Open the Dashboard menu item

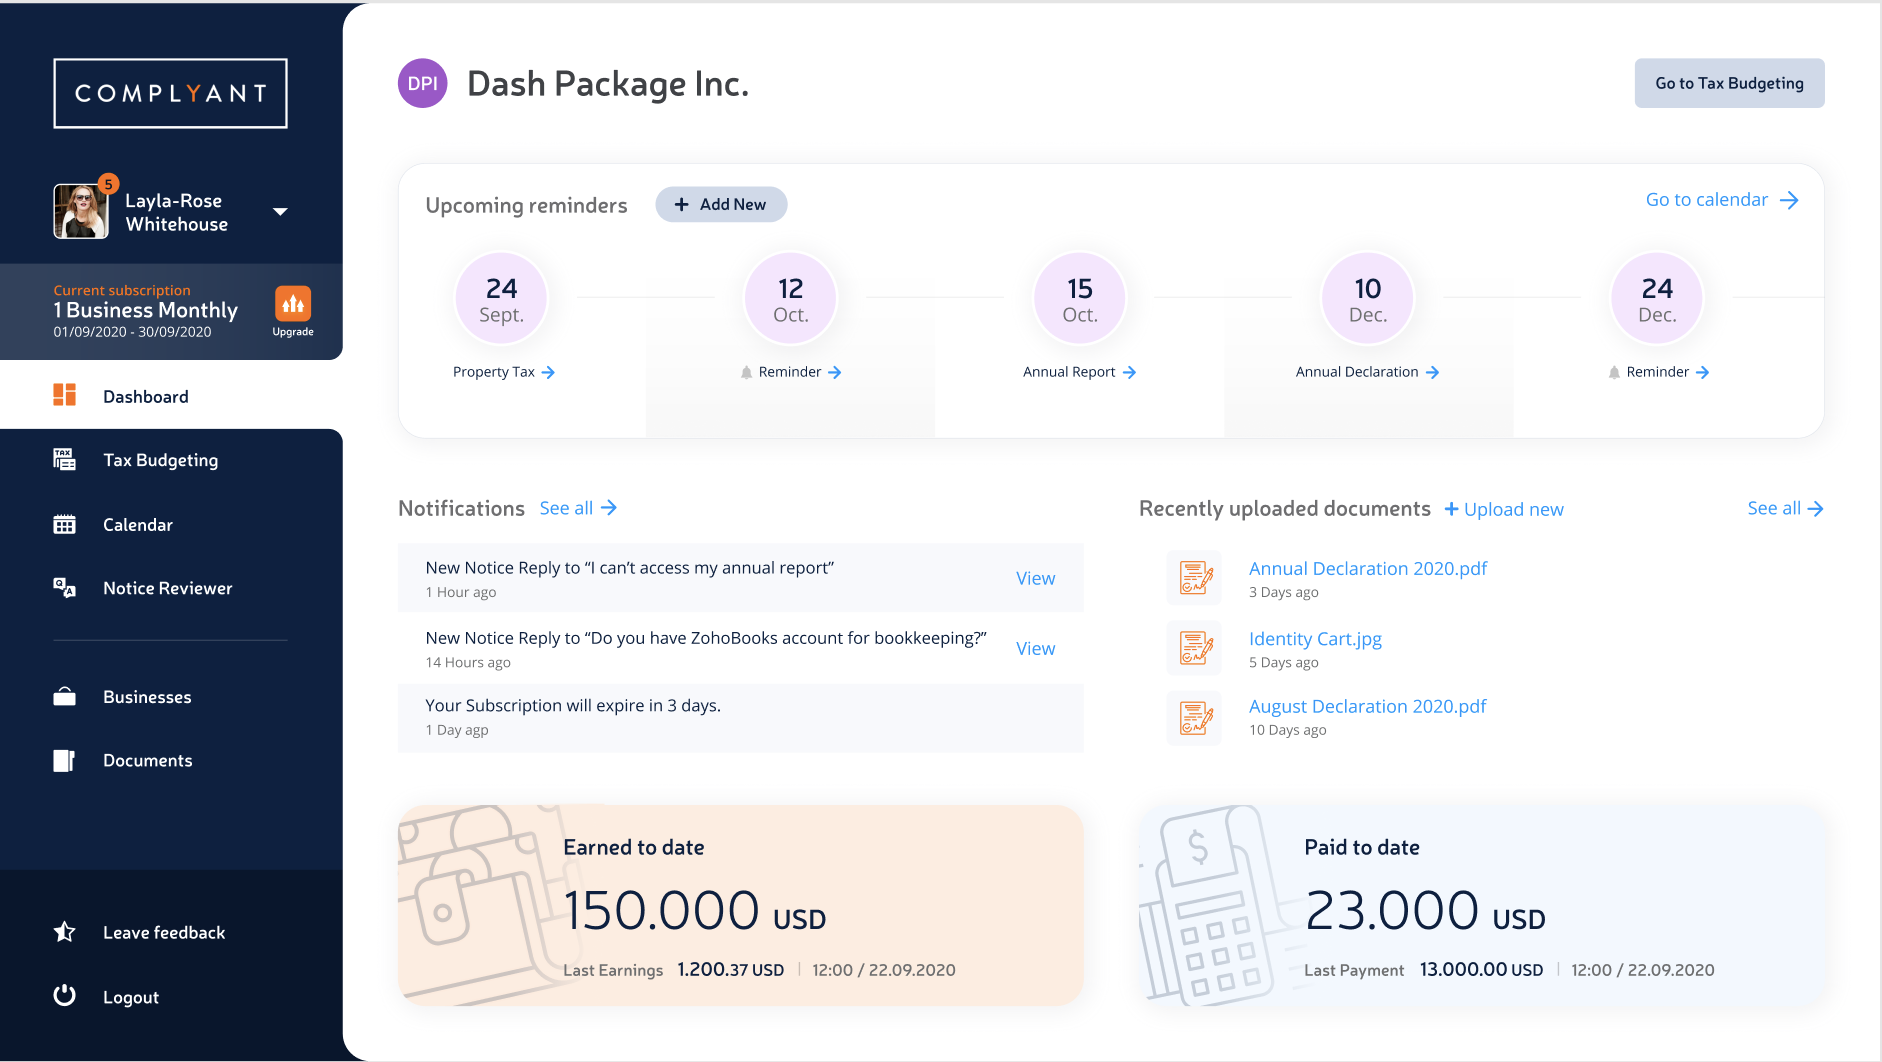click(145, 396)
